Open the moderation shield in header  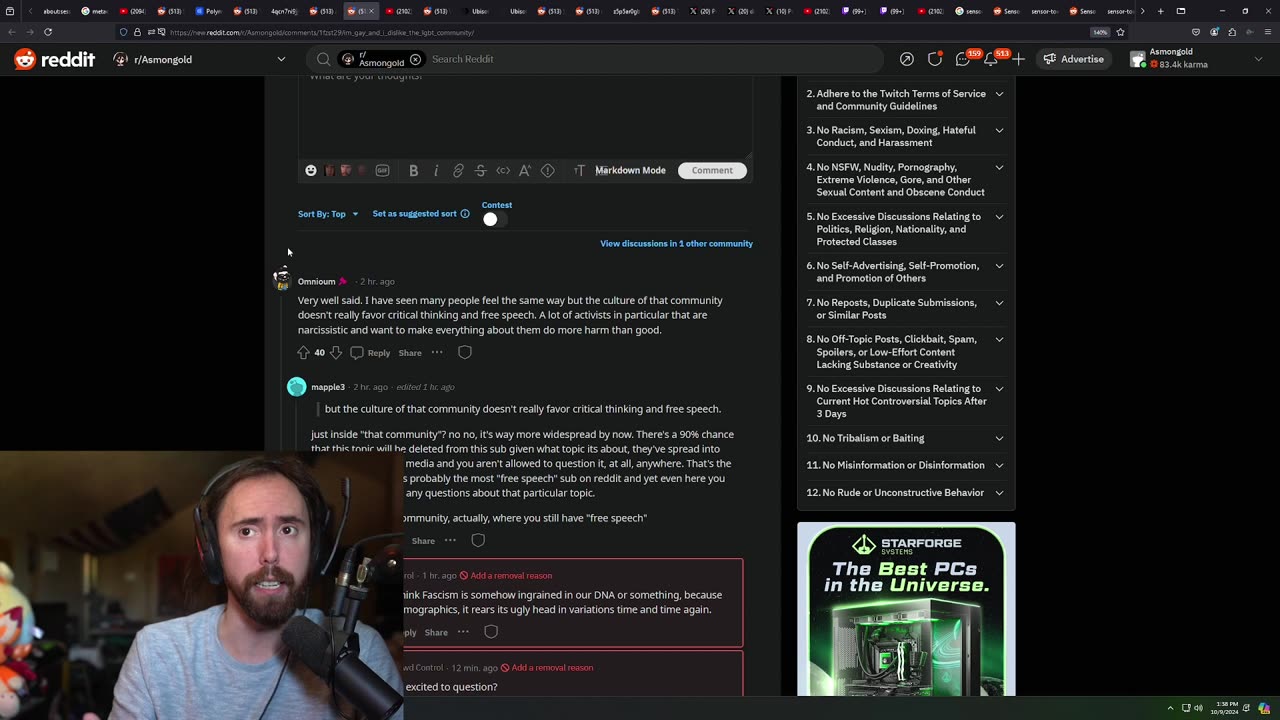coord(934,59)
